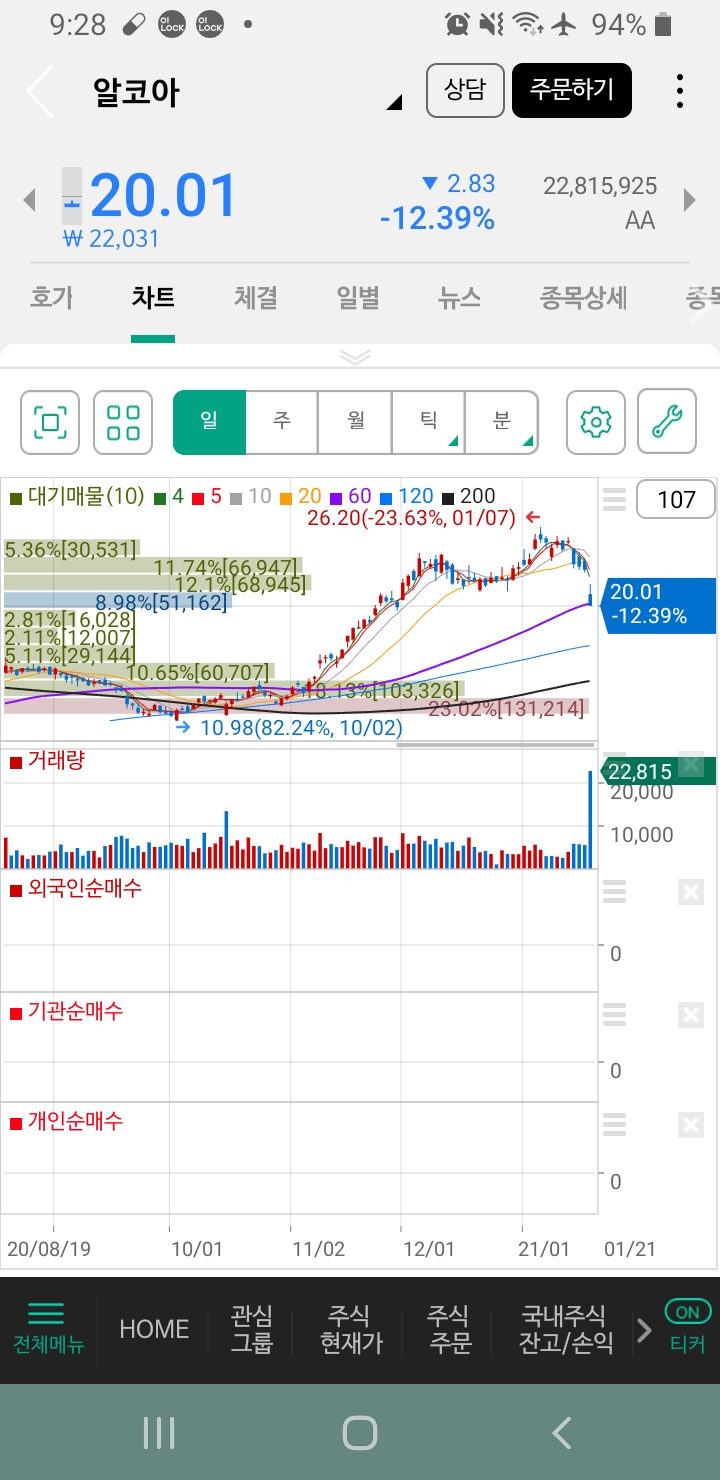Screen dimensions: 720x1480
Task: Open 관심그룹 in bottom menu
Action: (251, 1328)
